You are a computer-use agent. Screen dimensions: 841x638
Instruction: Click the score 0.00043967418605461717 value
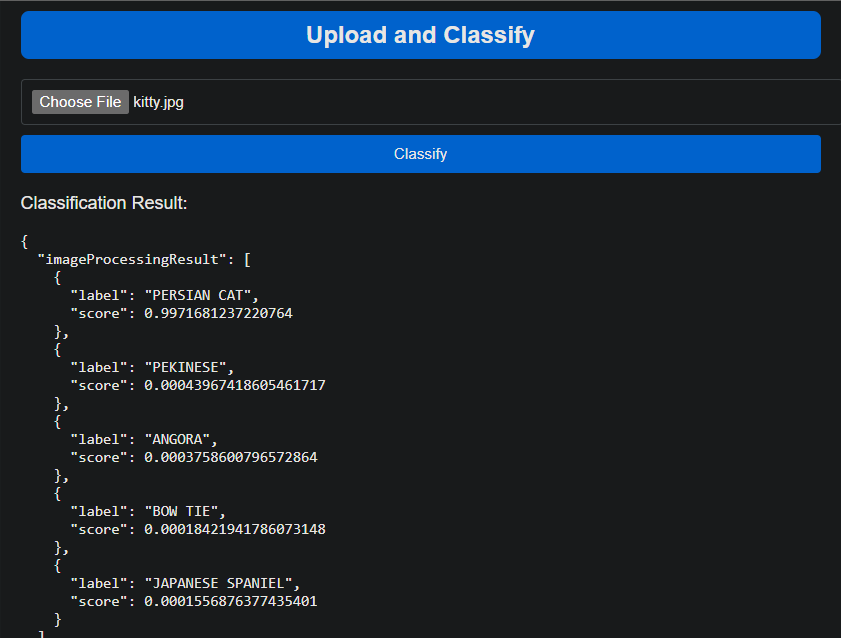pyautogui.click(x=235, y=385)
